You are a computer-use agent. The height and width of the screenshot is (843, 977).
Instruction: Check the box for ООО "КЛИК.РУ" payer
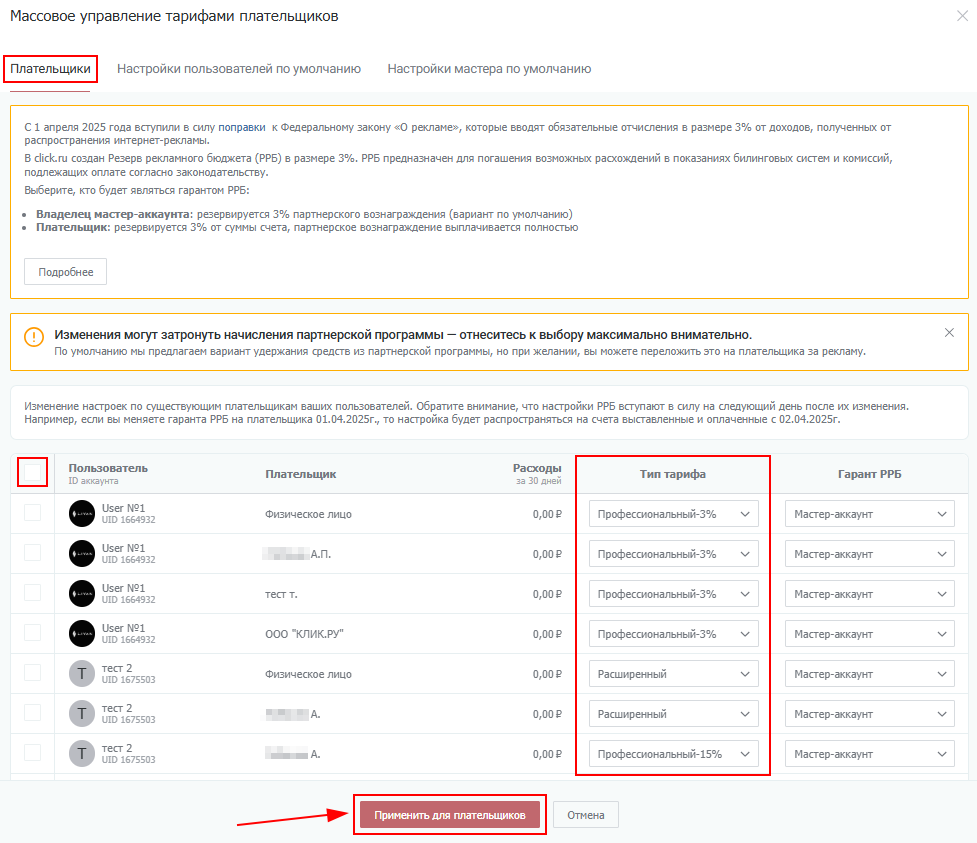pos(33,633)
